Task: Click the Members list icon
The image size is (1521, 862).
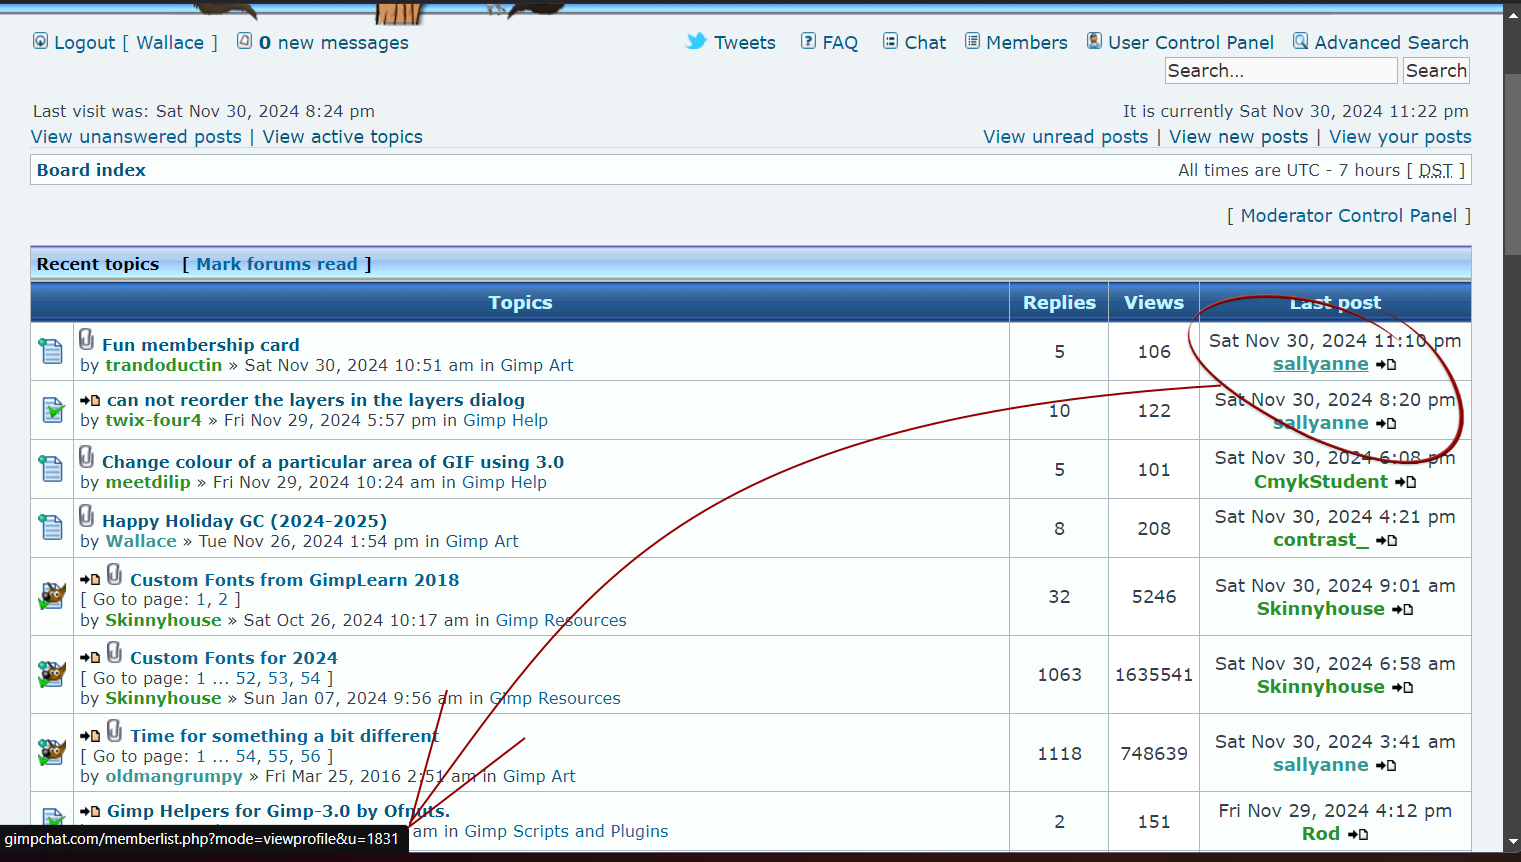Action: pos(972,41)
